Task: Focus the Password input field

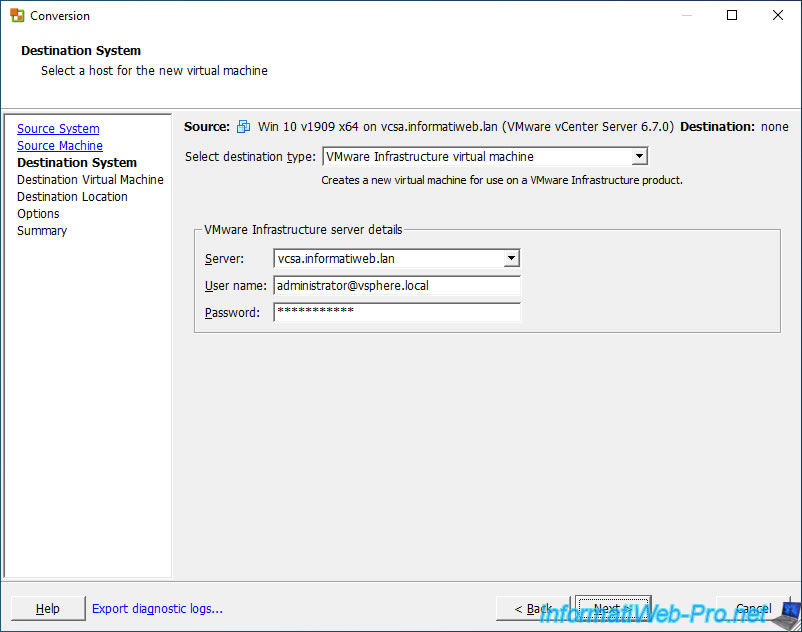Action: (397, 312)
